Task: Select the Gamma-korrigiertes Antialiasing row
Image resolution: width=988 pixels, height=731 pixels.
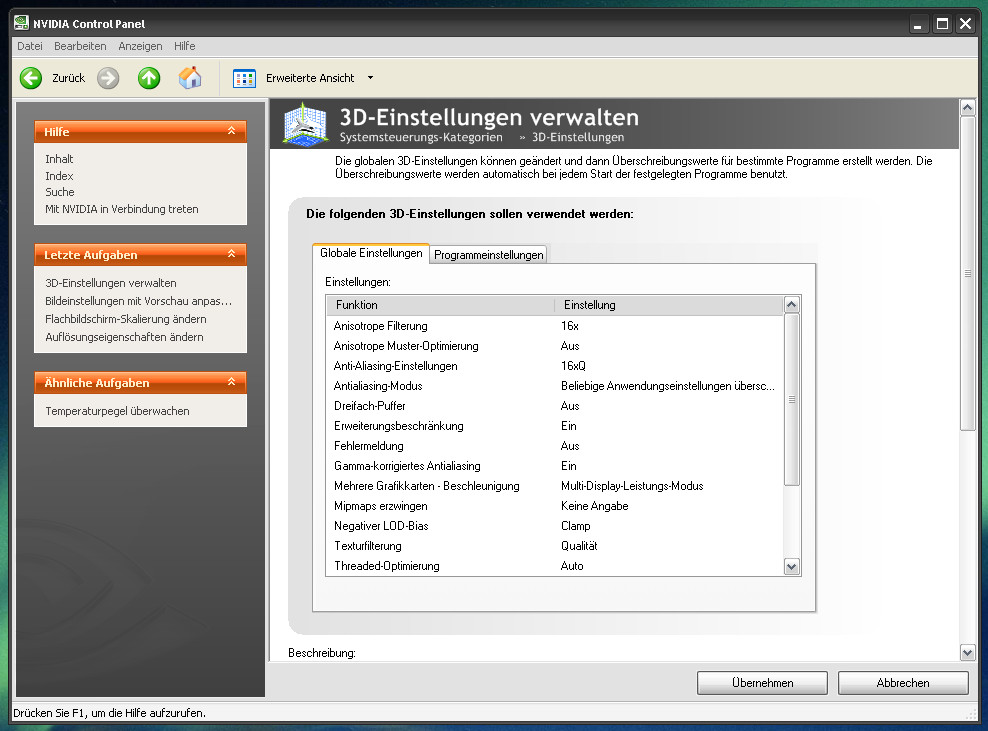Action: click(x=555, y=466)
